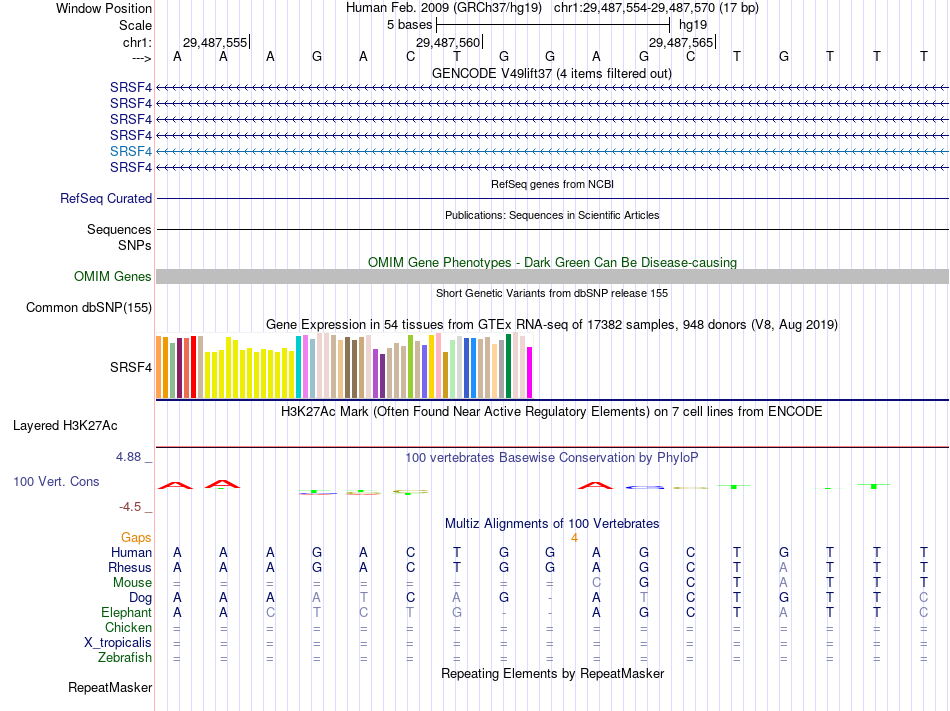Click the SNPs track label

(135, 245)
